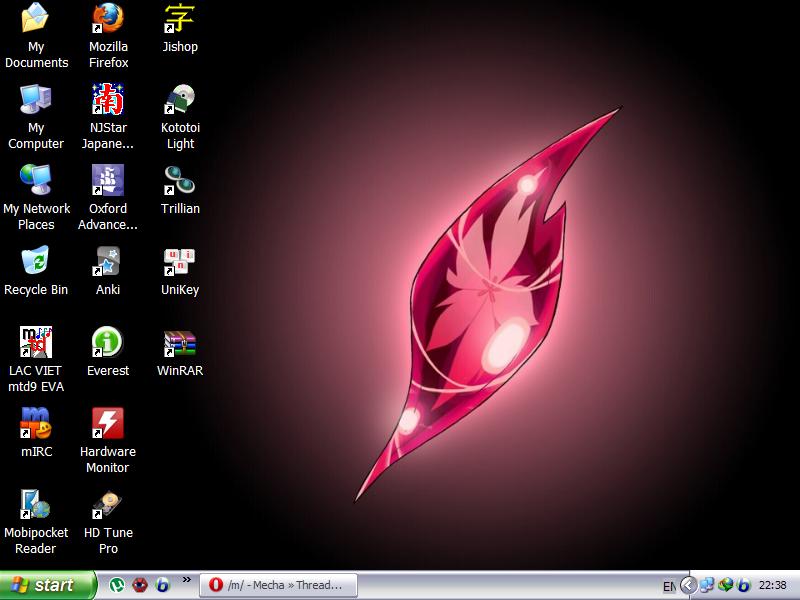
Task: Click the EN language bar indicator
Action: [669, 586]
